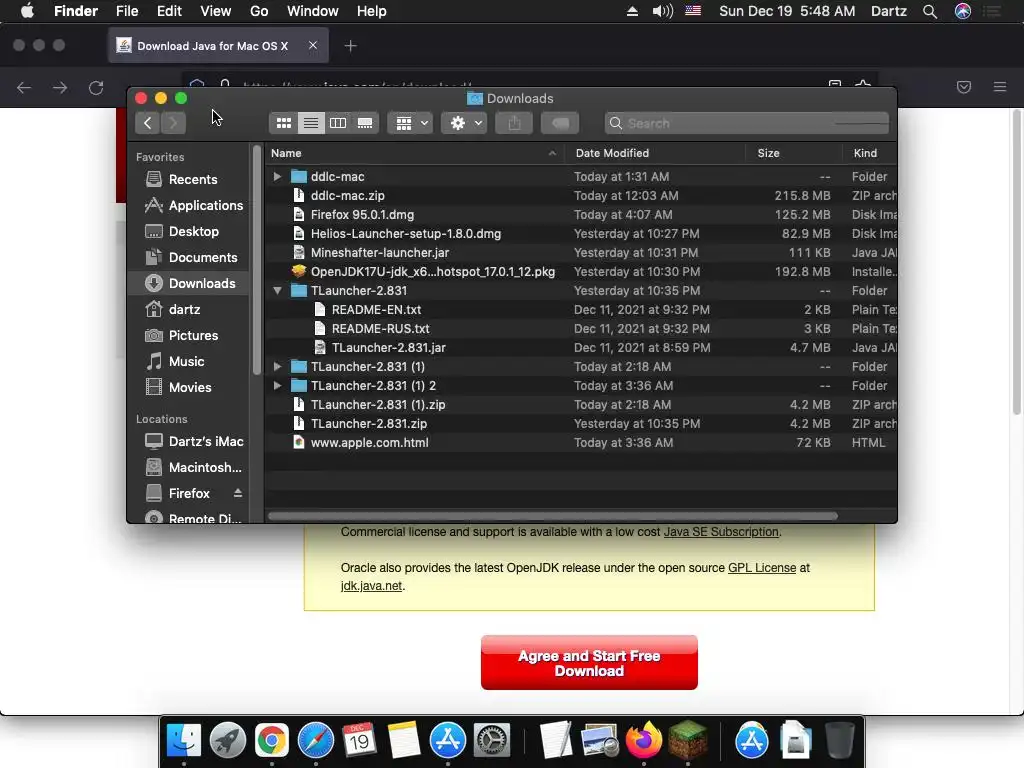Viewport: 1024px width, 768px height.
Task: Open Spotlight search in menu bar
Action: click(930, 11)
